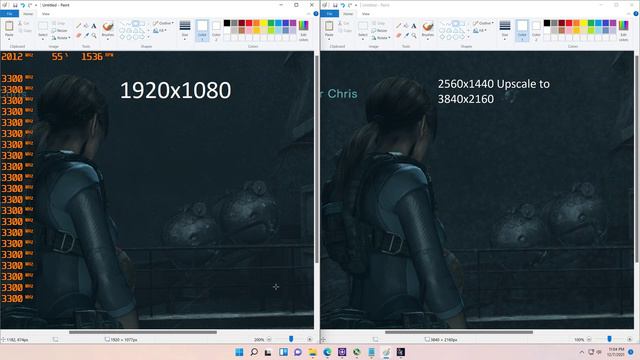Switch to the View tab in right Paint window
Image resolution: width=640 pixels, height=360 pixels.
click(x=366, y=14)
